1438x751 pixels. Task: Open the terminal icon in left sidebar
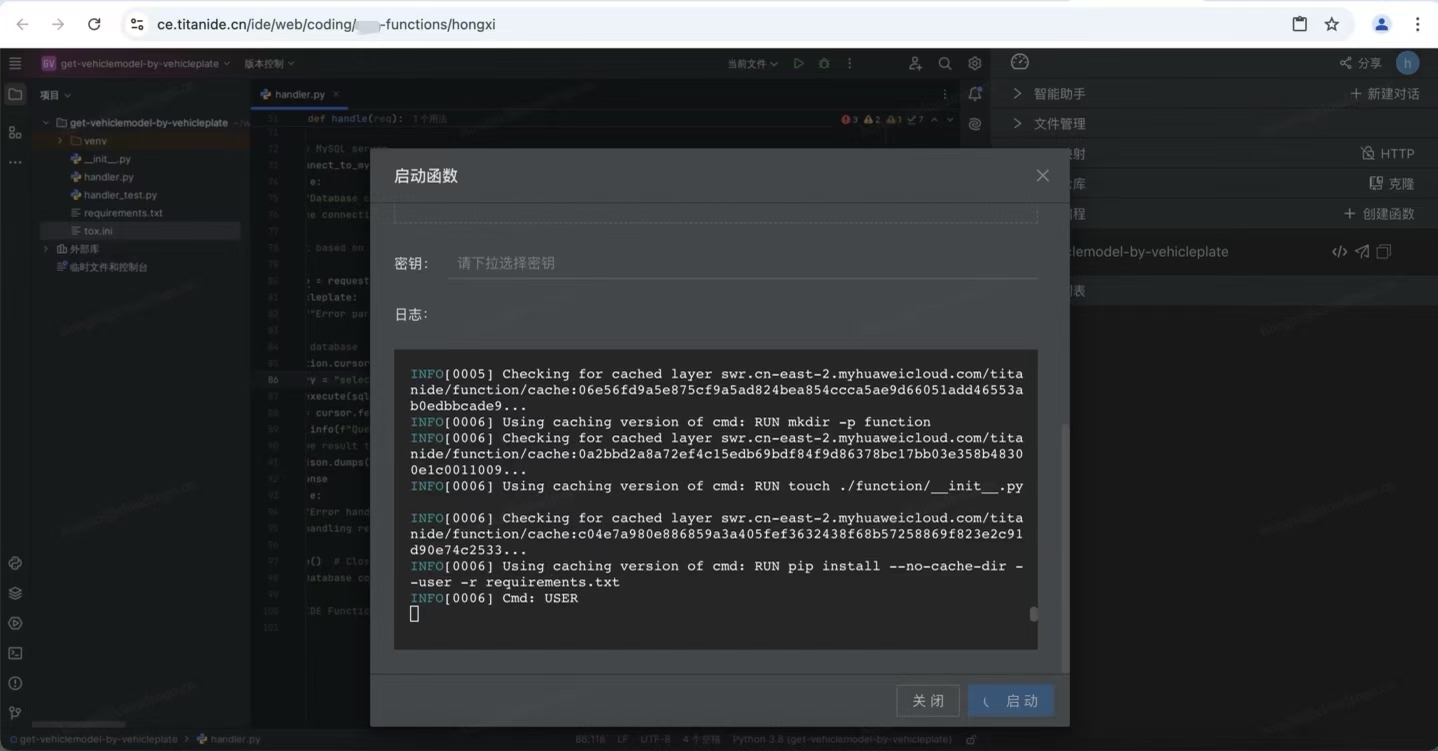point(15,653)
